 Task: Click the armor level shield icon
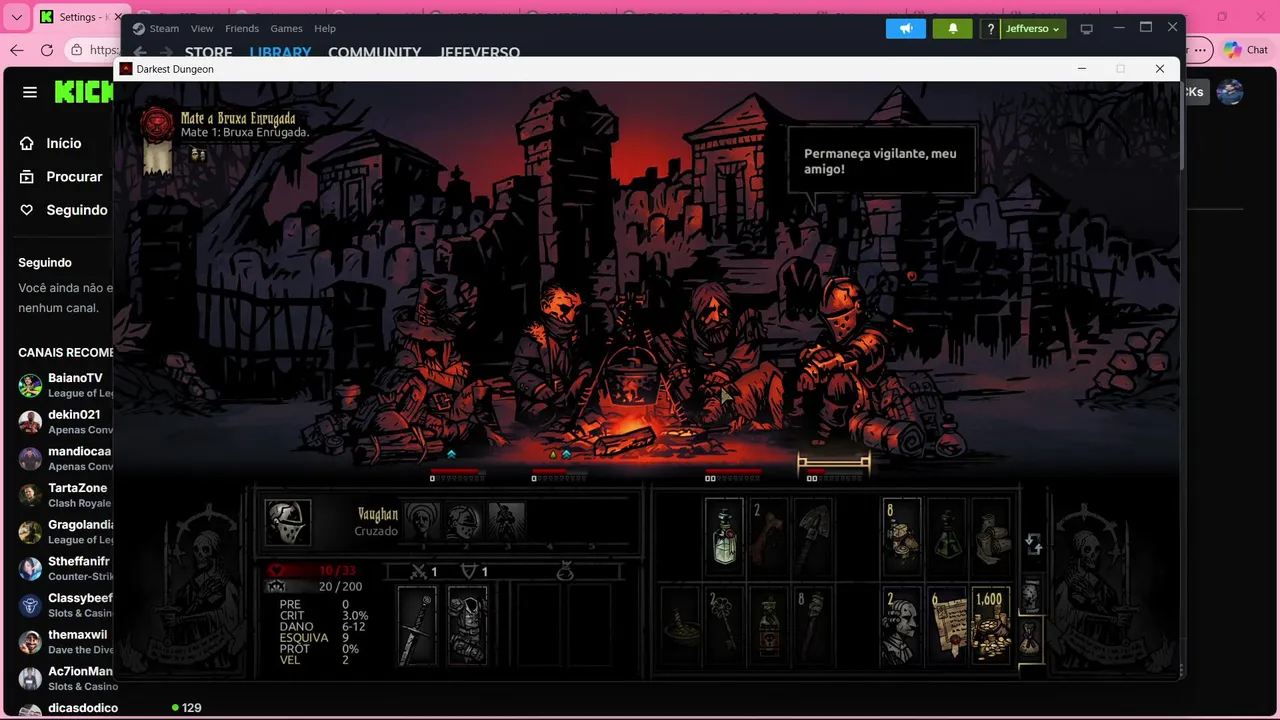coord(468,571)
